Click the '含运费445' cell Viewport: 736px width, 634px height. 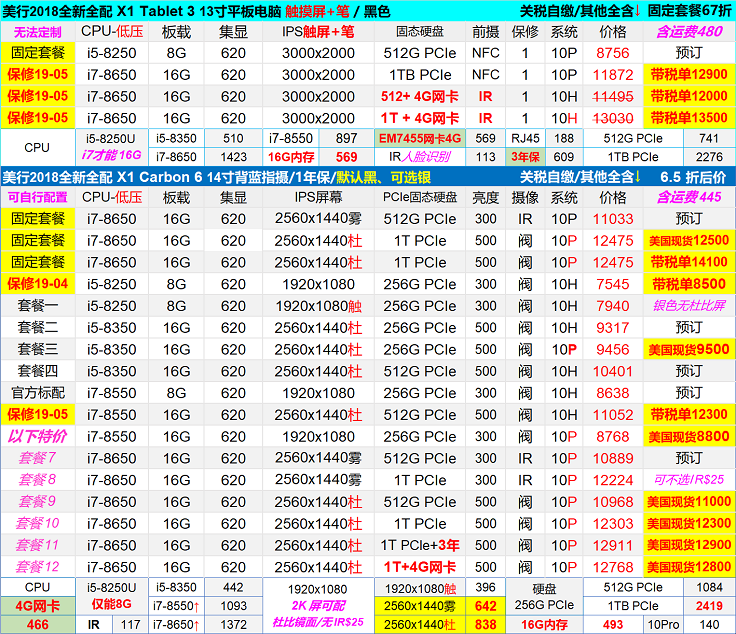689,197
